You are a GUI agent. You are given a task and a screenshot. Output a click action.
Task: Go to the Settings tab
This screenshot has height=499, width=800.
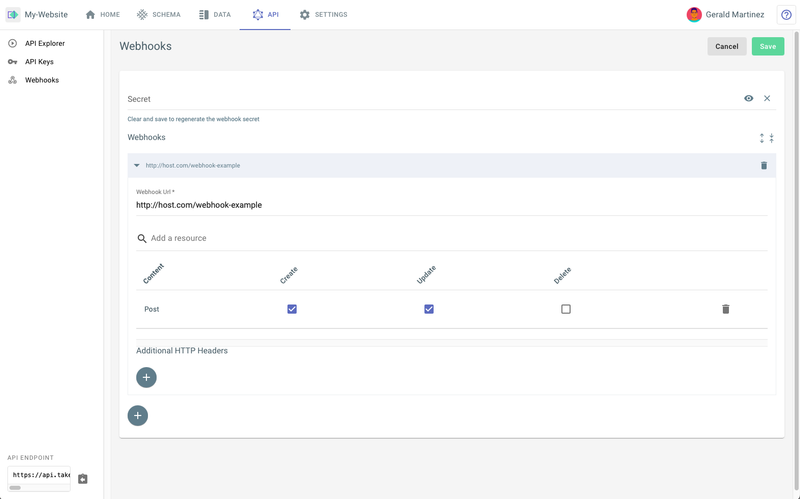(x=323, y=15)
